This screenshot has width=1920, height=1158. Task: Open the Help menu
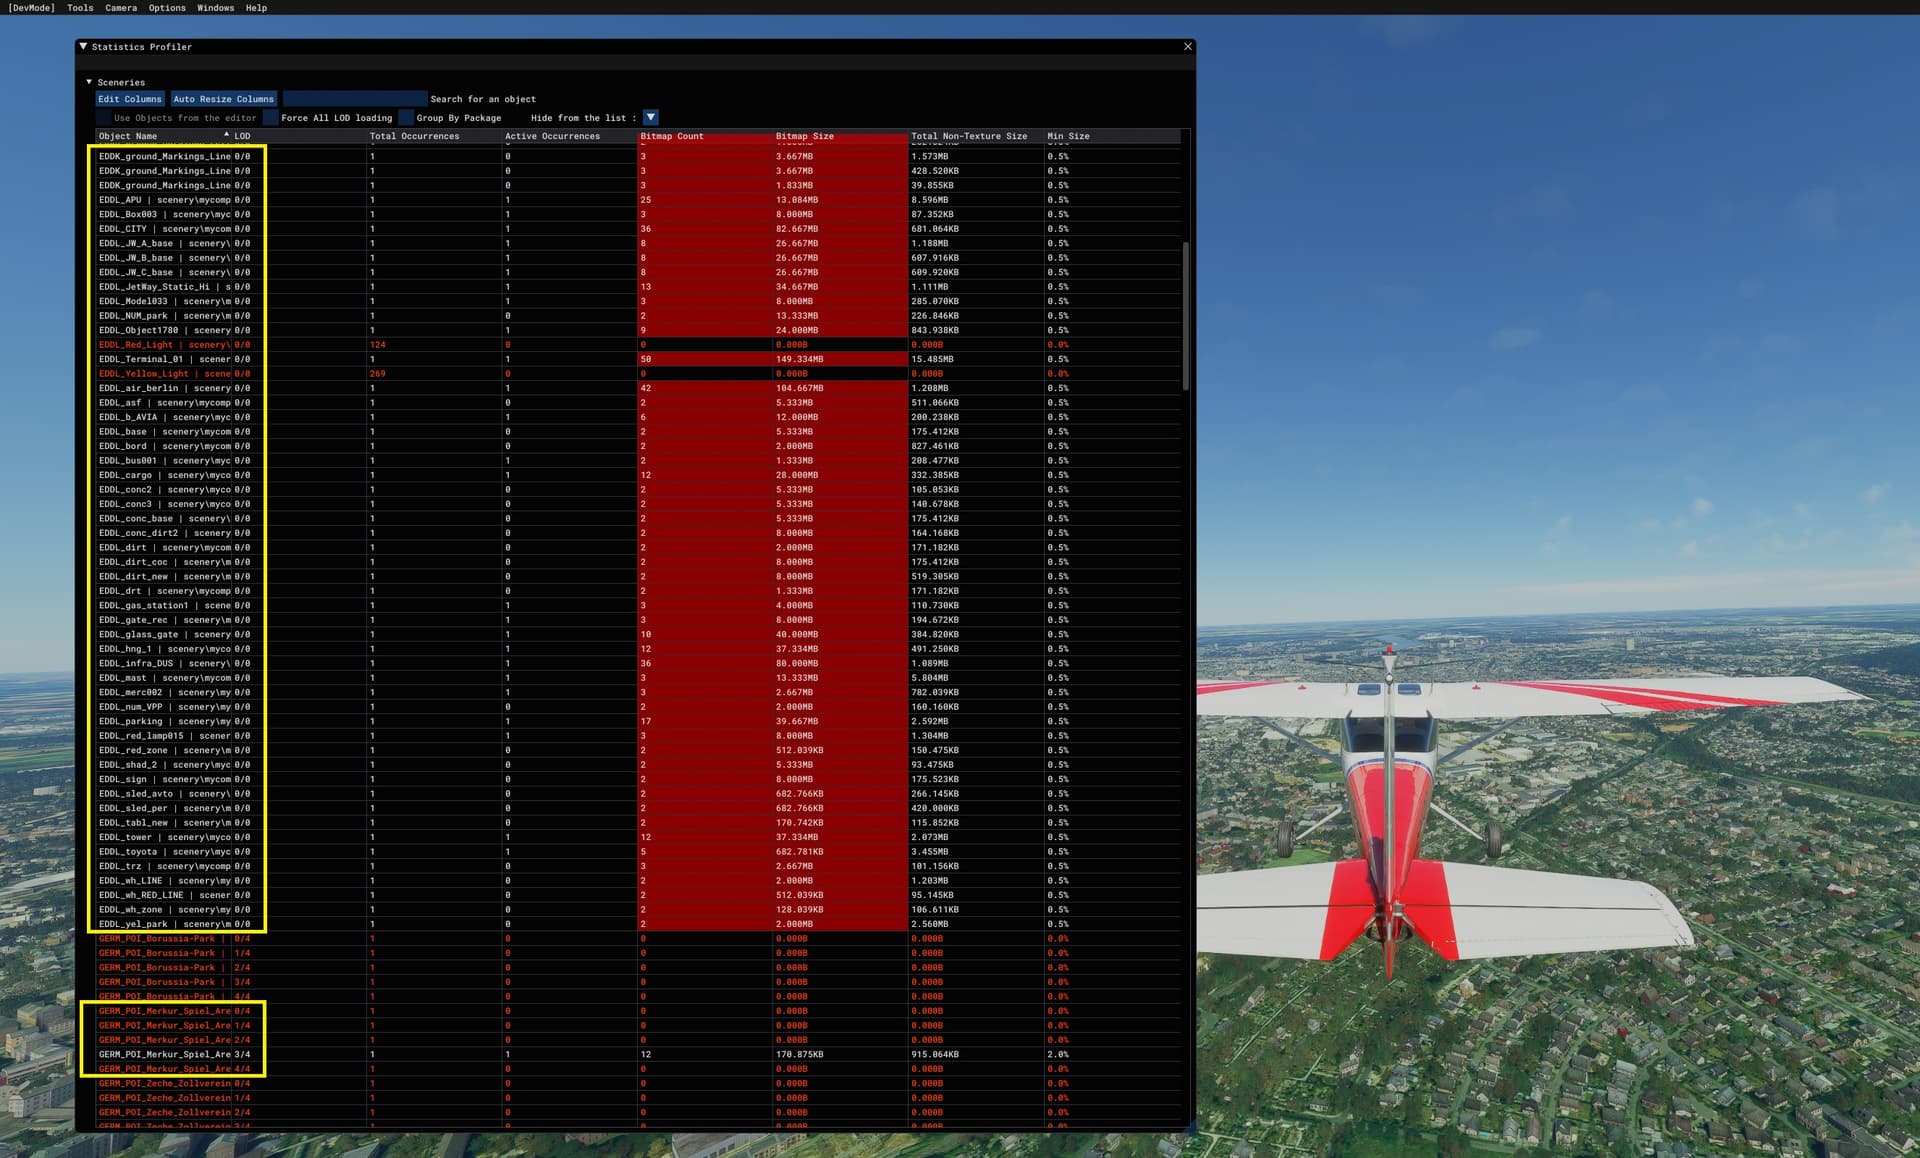coord(255,8)
